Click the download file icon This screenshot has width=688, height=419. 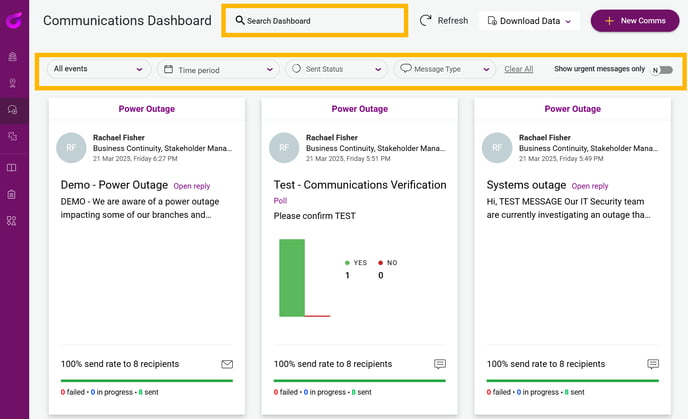tap(492, 21)
